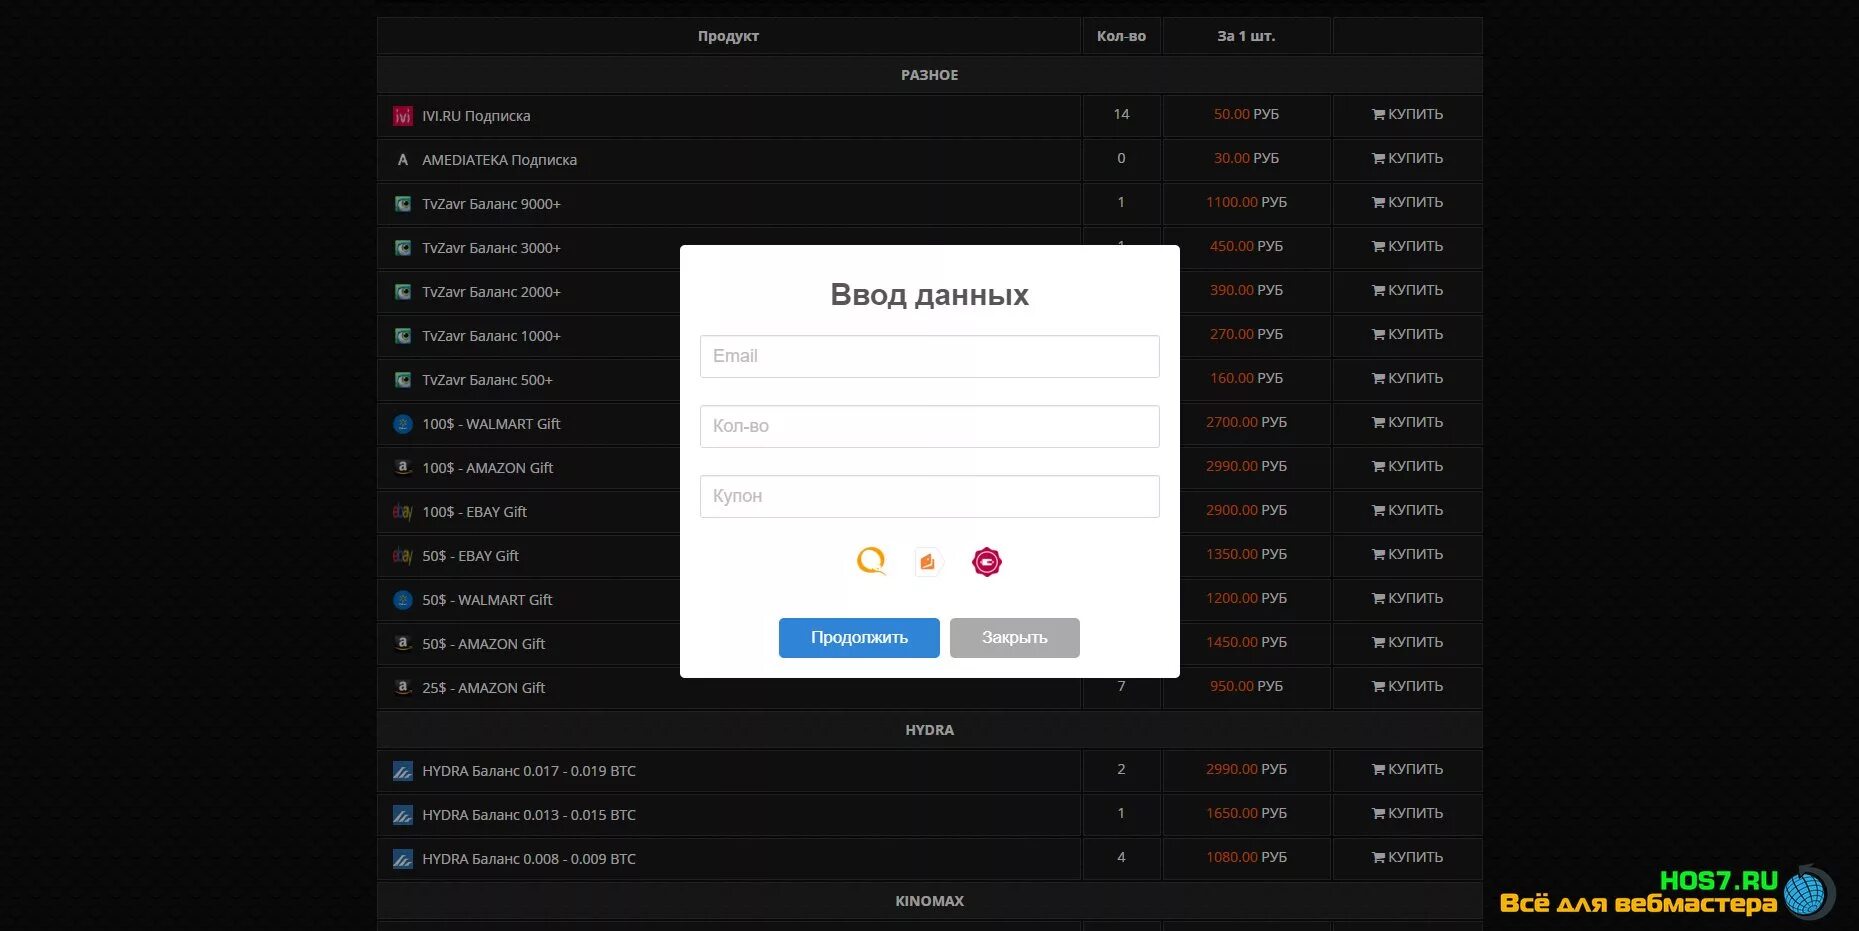The image size is (1859, 931).
Task: Click the HYDRA 0.008 - 0.009 BTC icon
Action: [x=403, y=859]
